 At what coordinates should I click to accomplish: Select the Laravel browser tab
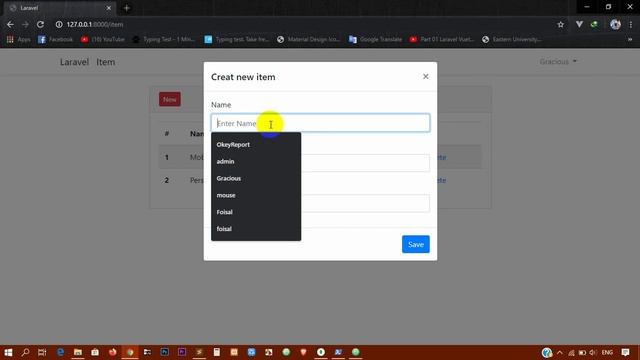60,8
